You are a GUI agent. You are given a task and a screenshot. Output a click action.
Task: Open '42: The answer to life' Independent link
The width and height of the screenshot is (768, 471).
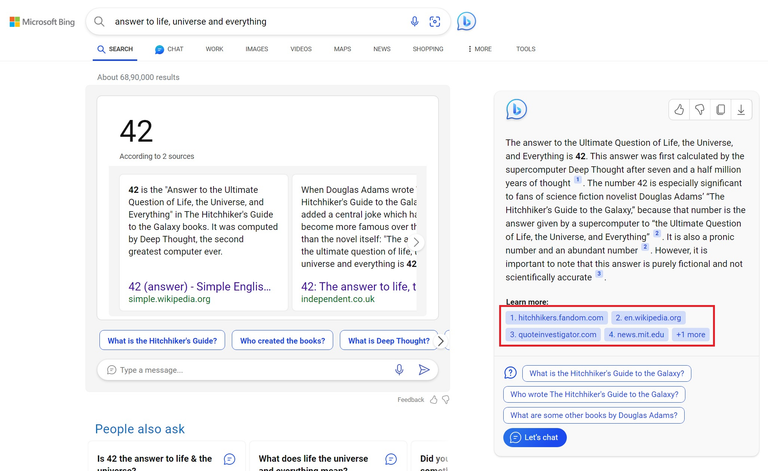pos(359,286)
